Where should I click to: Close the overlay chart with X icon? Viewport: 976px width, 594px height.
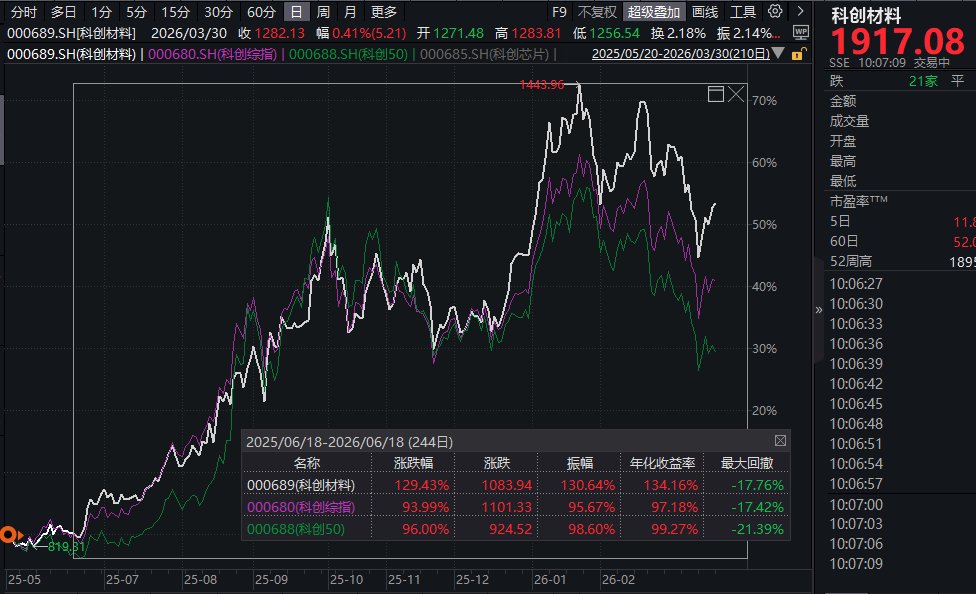tap(736, 94)
